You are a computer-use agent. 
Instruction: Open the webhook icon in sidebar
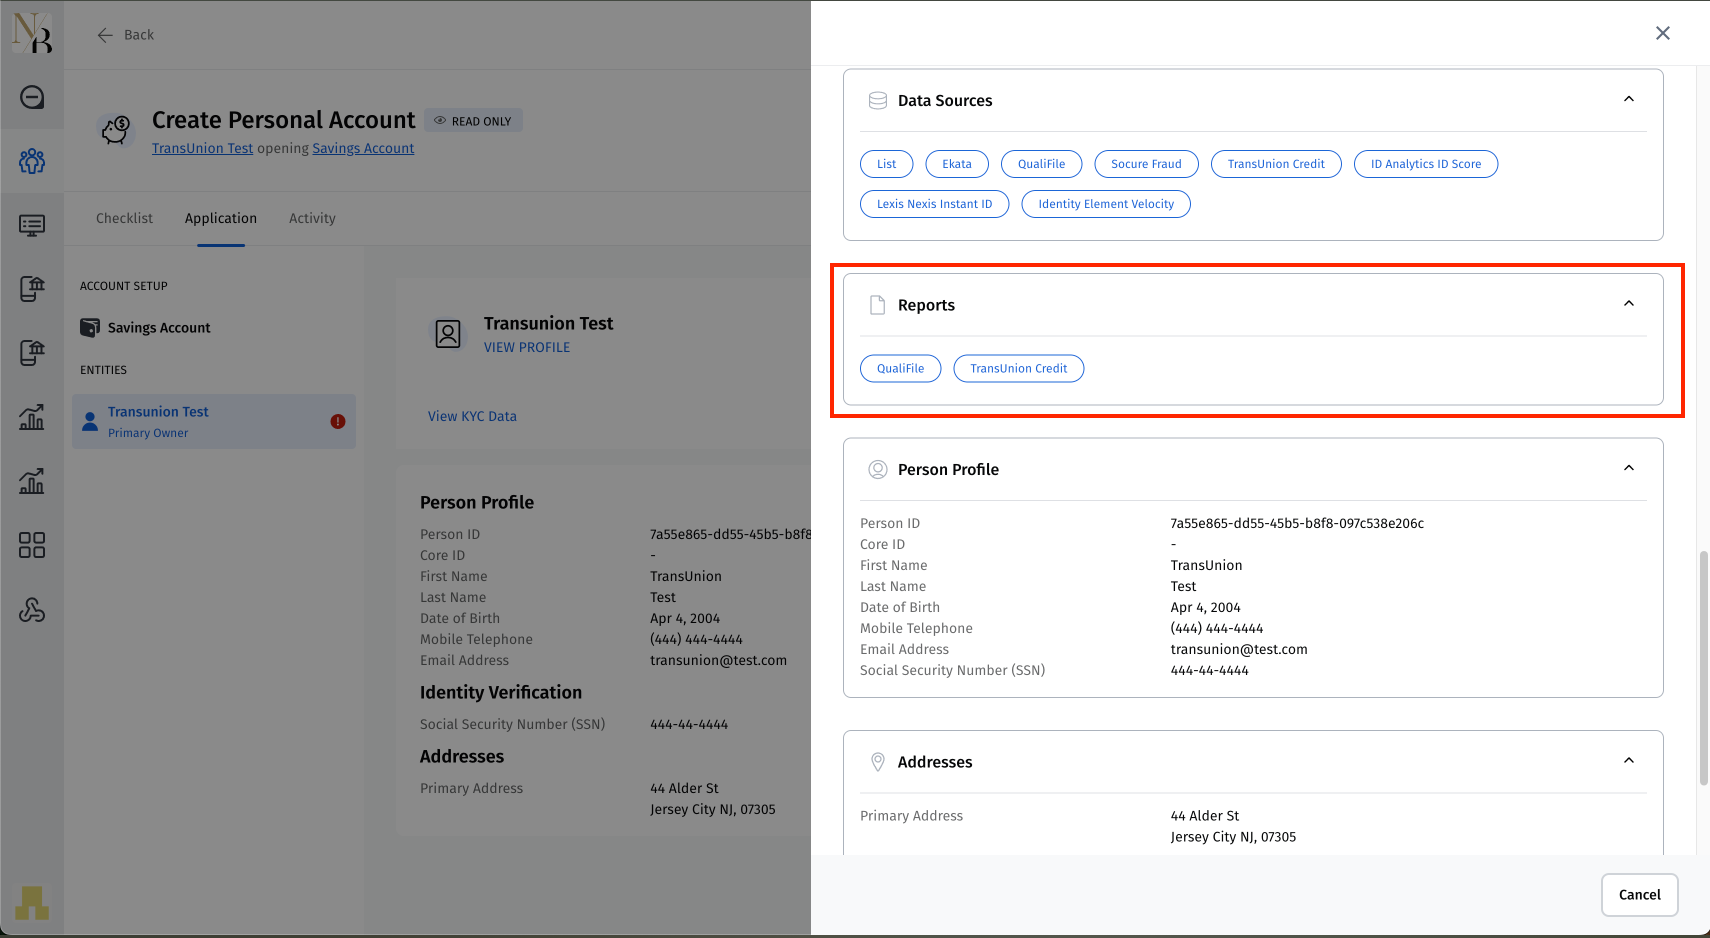(x=32, y=610)
